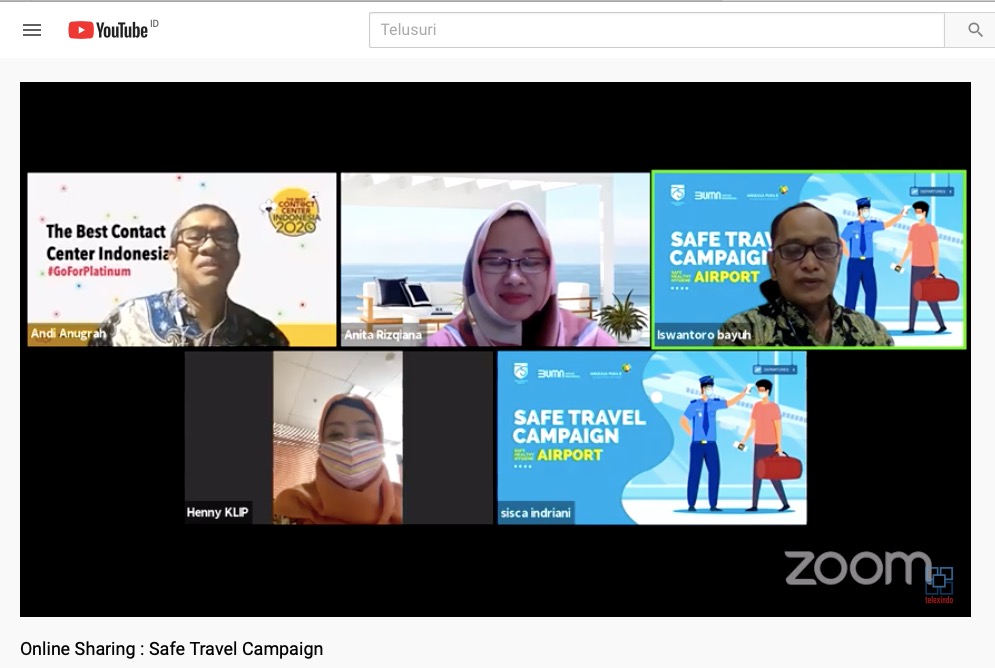This screenshot has height=668, width=995.
Task: Click the Henny KLIP name label
Action: [x=217, y=512]
